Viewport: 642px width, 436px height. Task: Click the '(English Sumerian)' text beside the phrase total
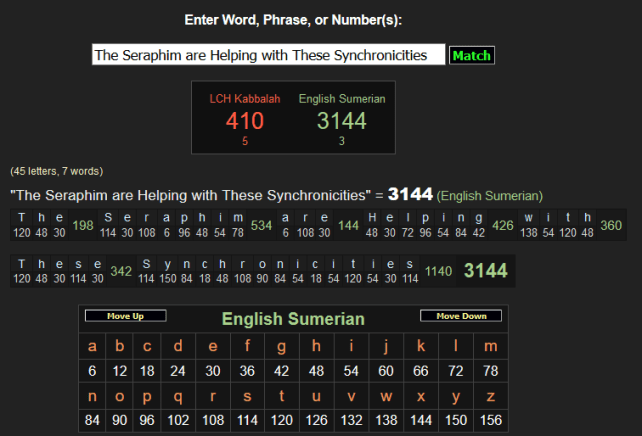490,196
